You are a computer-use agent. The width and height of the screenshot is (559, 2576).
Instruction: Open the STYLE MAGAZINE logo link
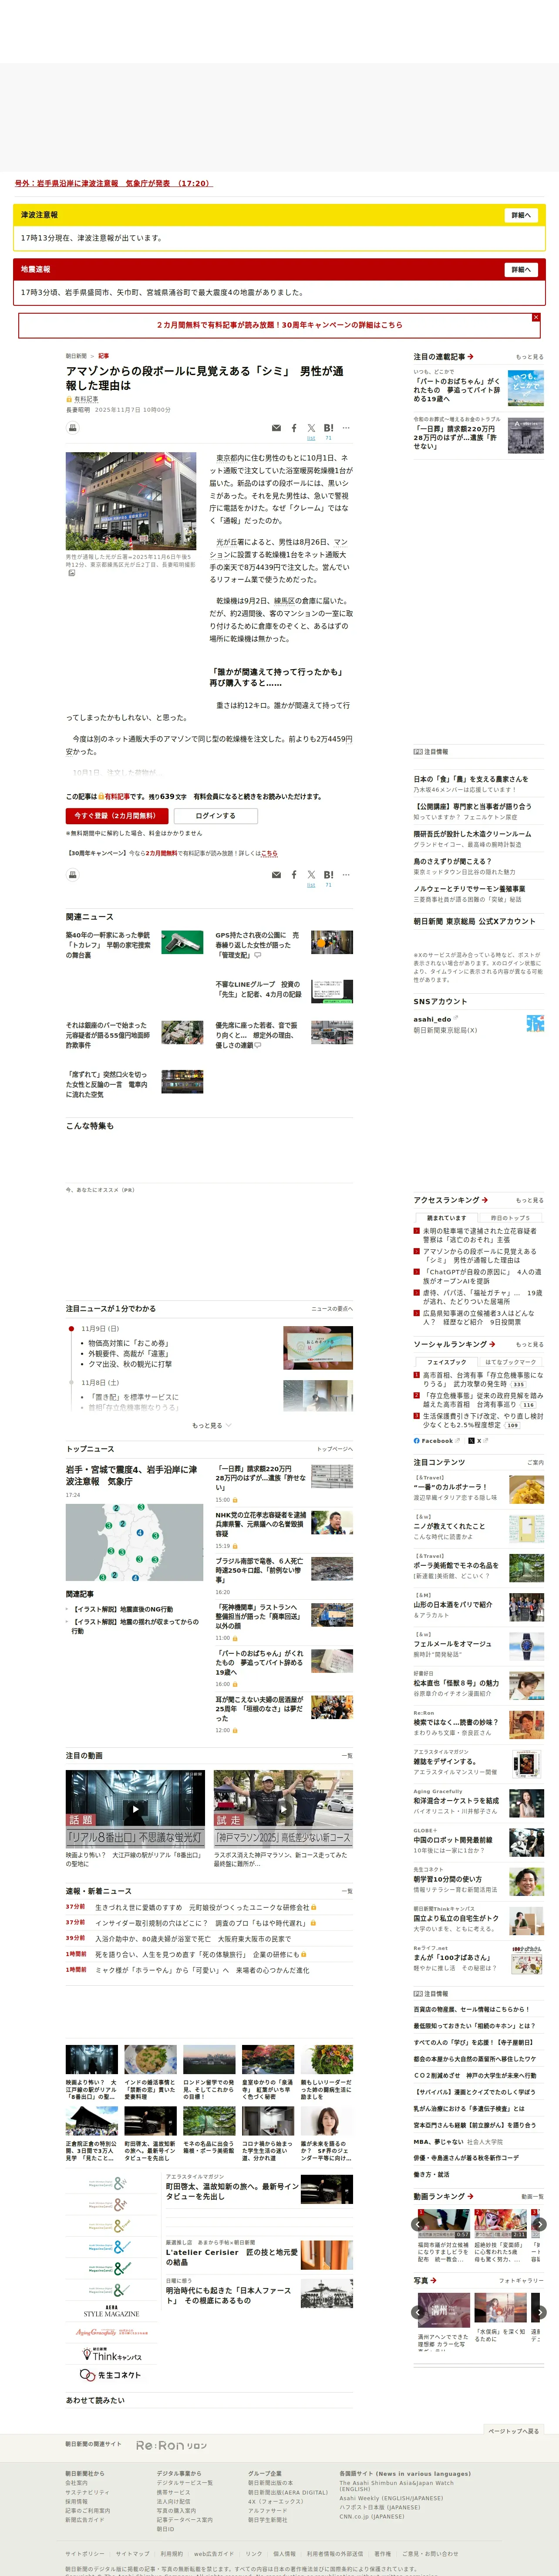click(x=111, y=2312)
